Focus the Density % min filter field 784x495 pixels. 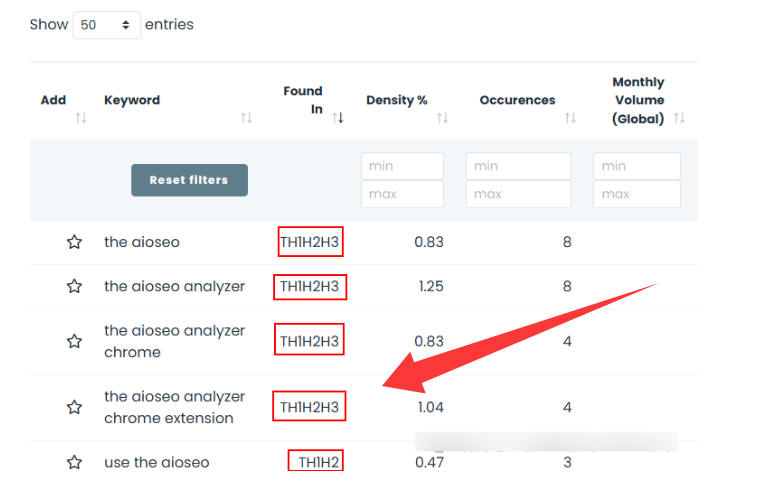pyautogui.click(x=401, y=166)
